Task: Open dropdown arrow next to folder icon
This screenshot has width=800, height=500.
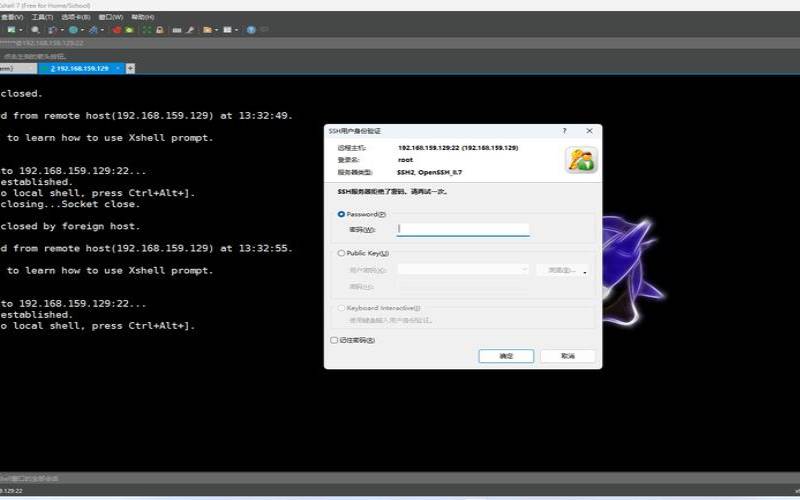Action: coord(216,30)
